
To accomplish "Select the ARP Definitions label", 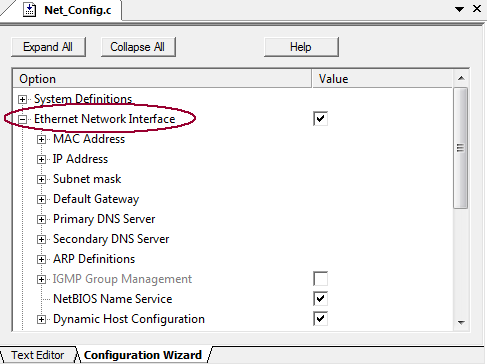I will point(94,259).
